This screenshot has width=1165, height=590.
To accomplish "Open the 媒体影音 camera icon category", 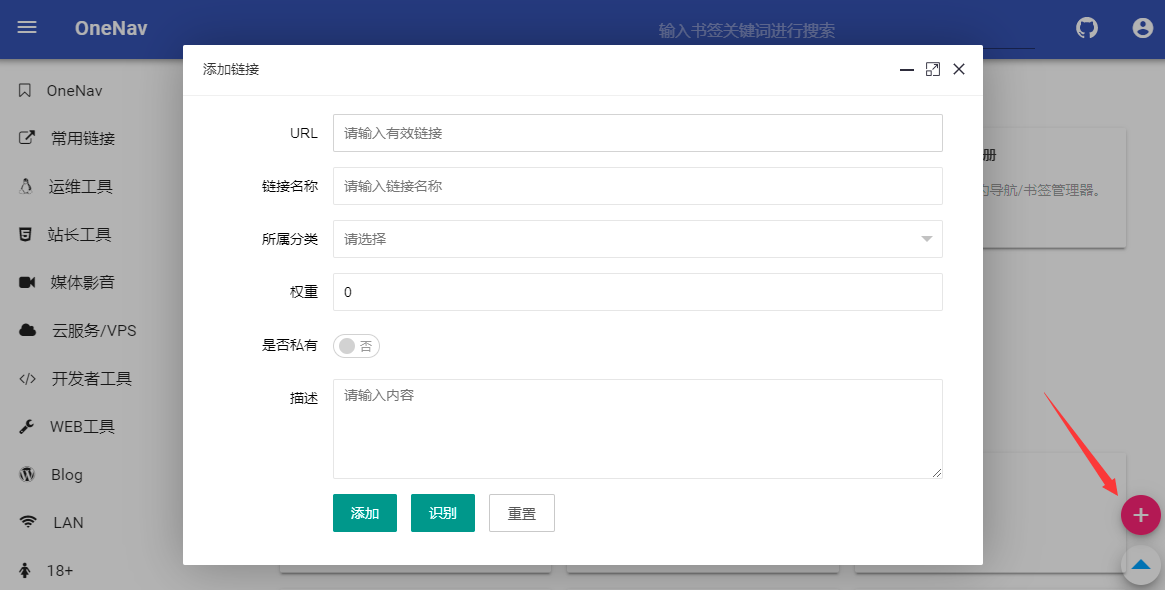I will (x=29, y=282).
